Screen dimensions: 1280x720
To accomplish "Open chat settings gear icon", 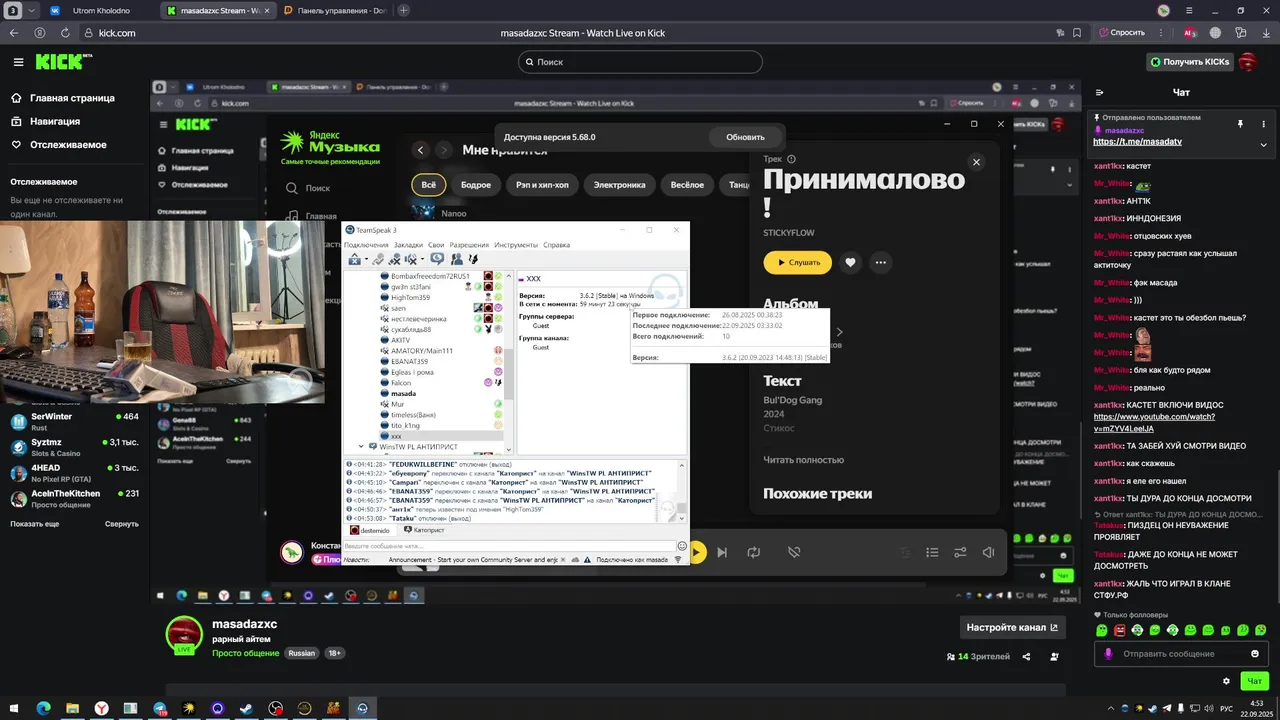I will click(1227, 681).
